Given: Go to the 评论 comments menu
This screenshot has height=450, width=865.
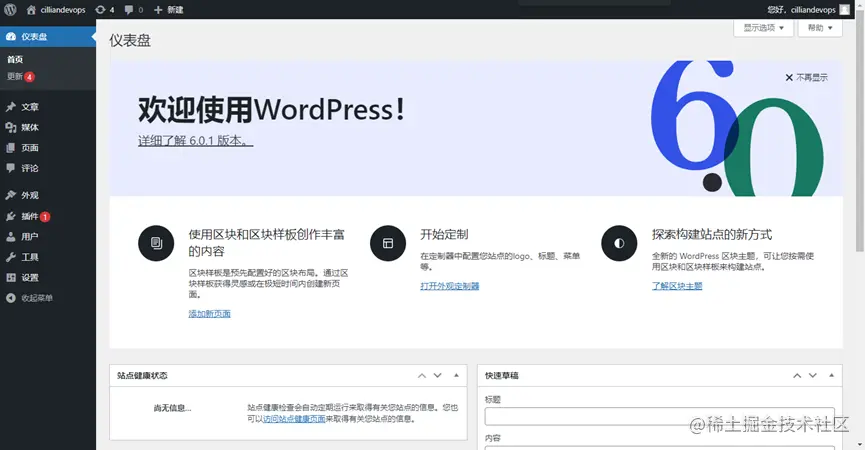Looking at the screenshot, I should 30,168.
